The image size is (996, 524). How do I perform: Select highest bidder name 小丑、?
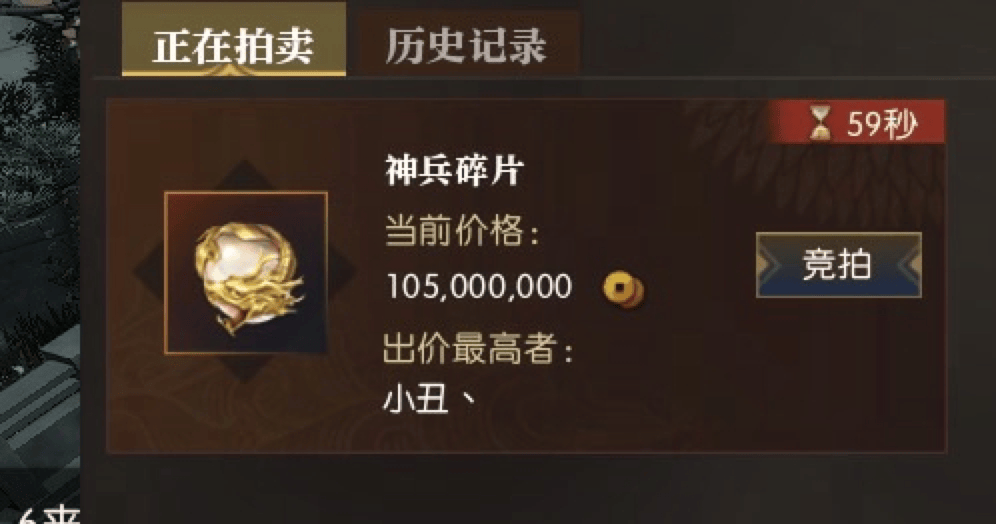431,400
